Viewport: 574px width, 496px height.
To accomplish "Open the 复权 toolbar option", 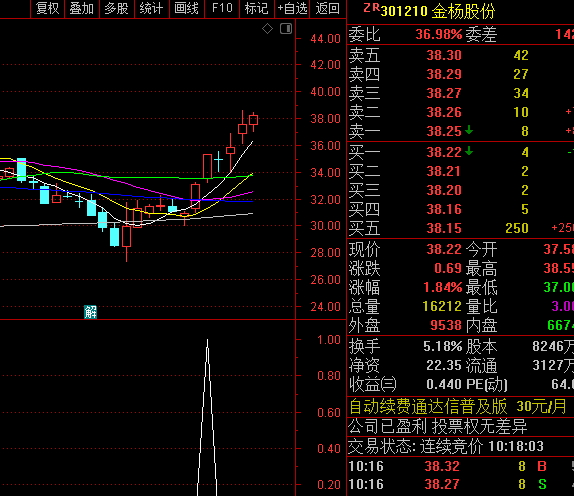I will [48, 8].
